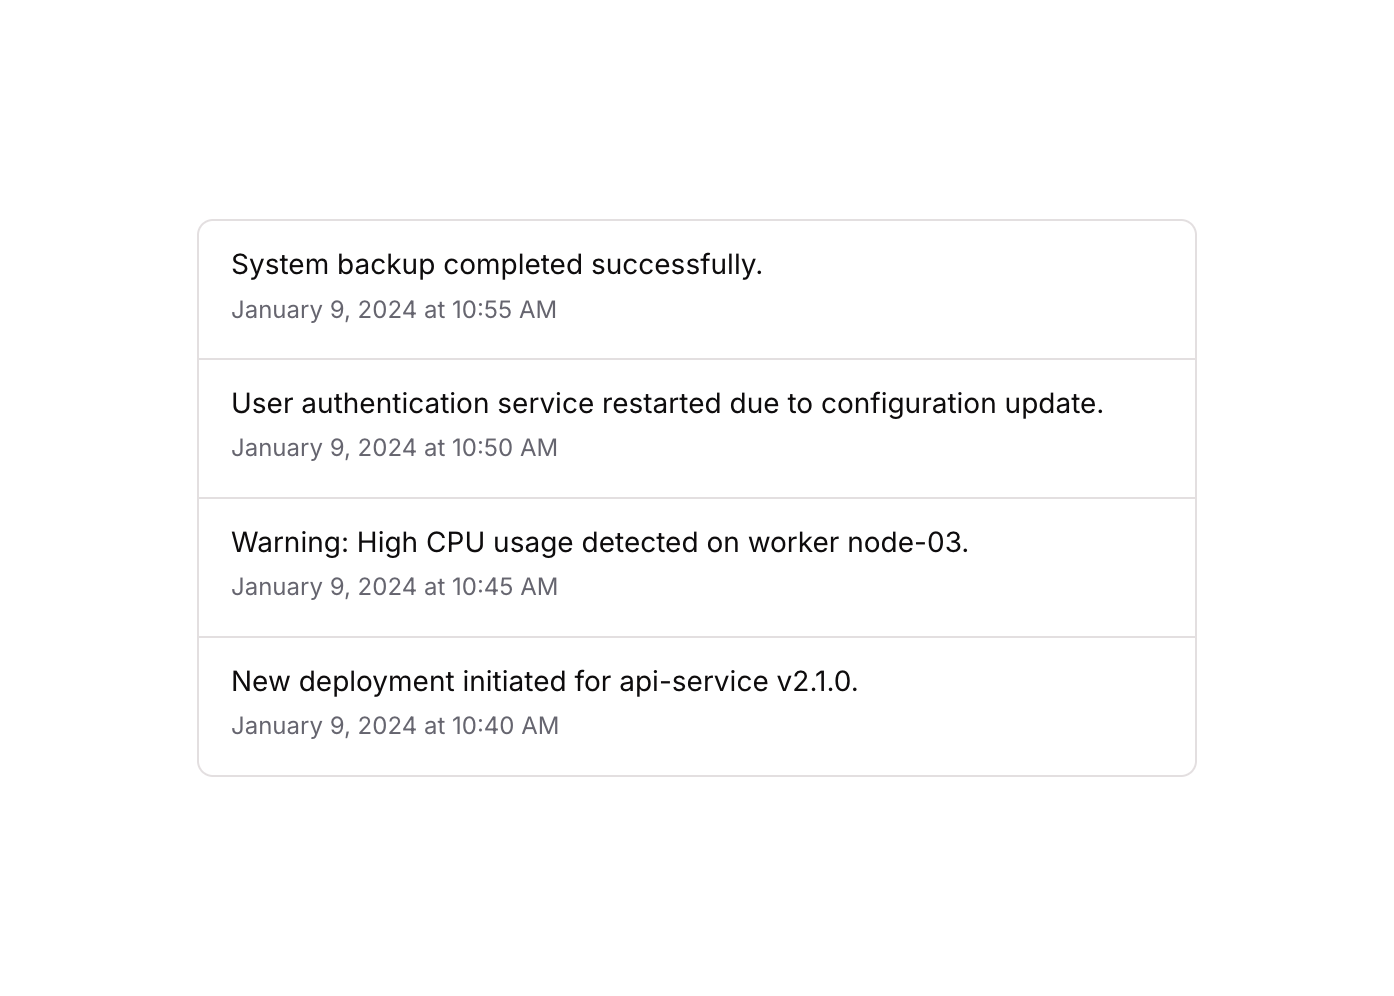
Task: Click the new deployment initiated log message
Action: [544, 682]
